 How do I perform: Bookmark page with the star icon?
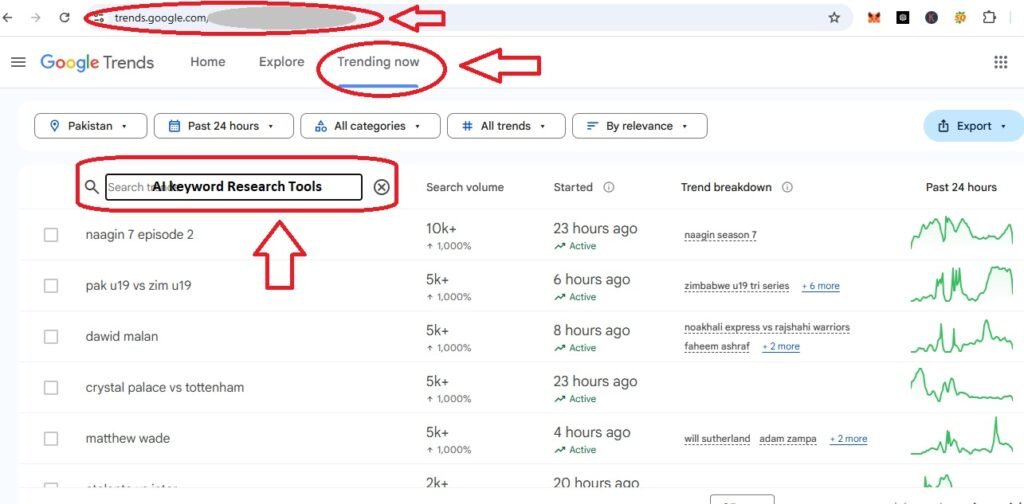[834, 18]
